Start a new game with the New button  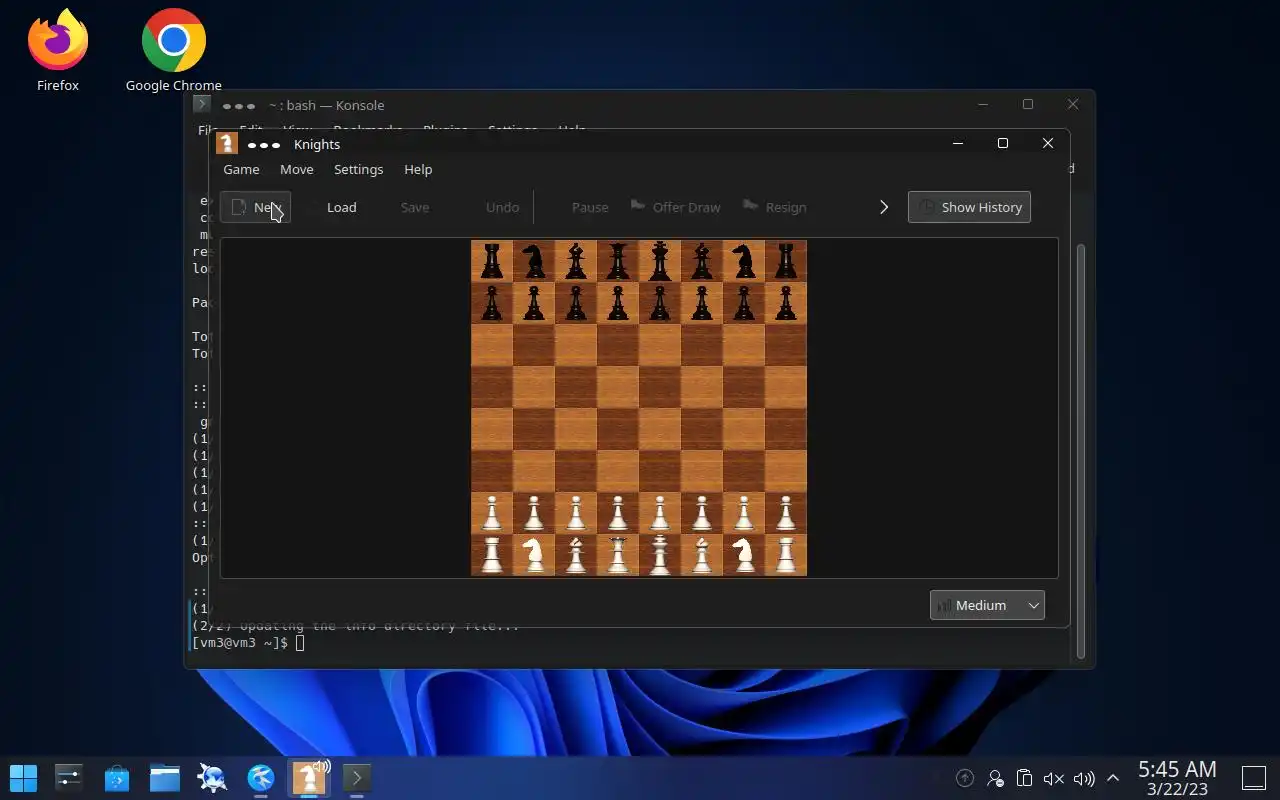256,207
